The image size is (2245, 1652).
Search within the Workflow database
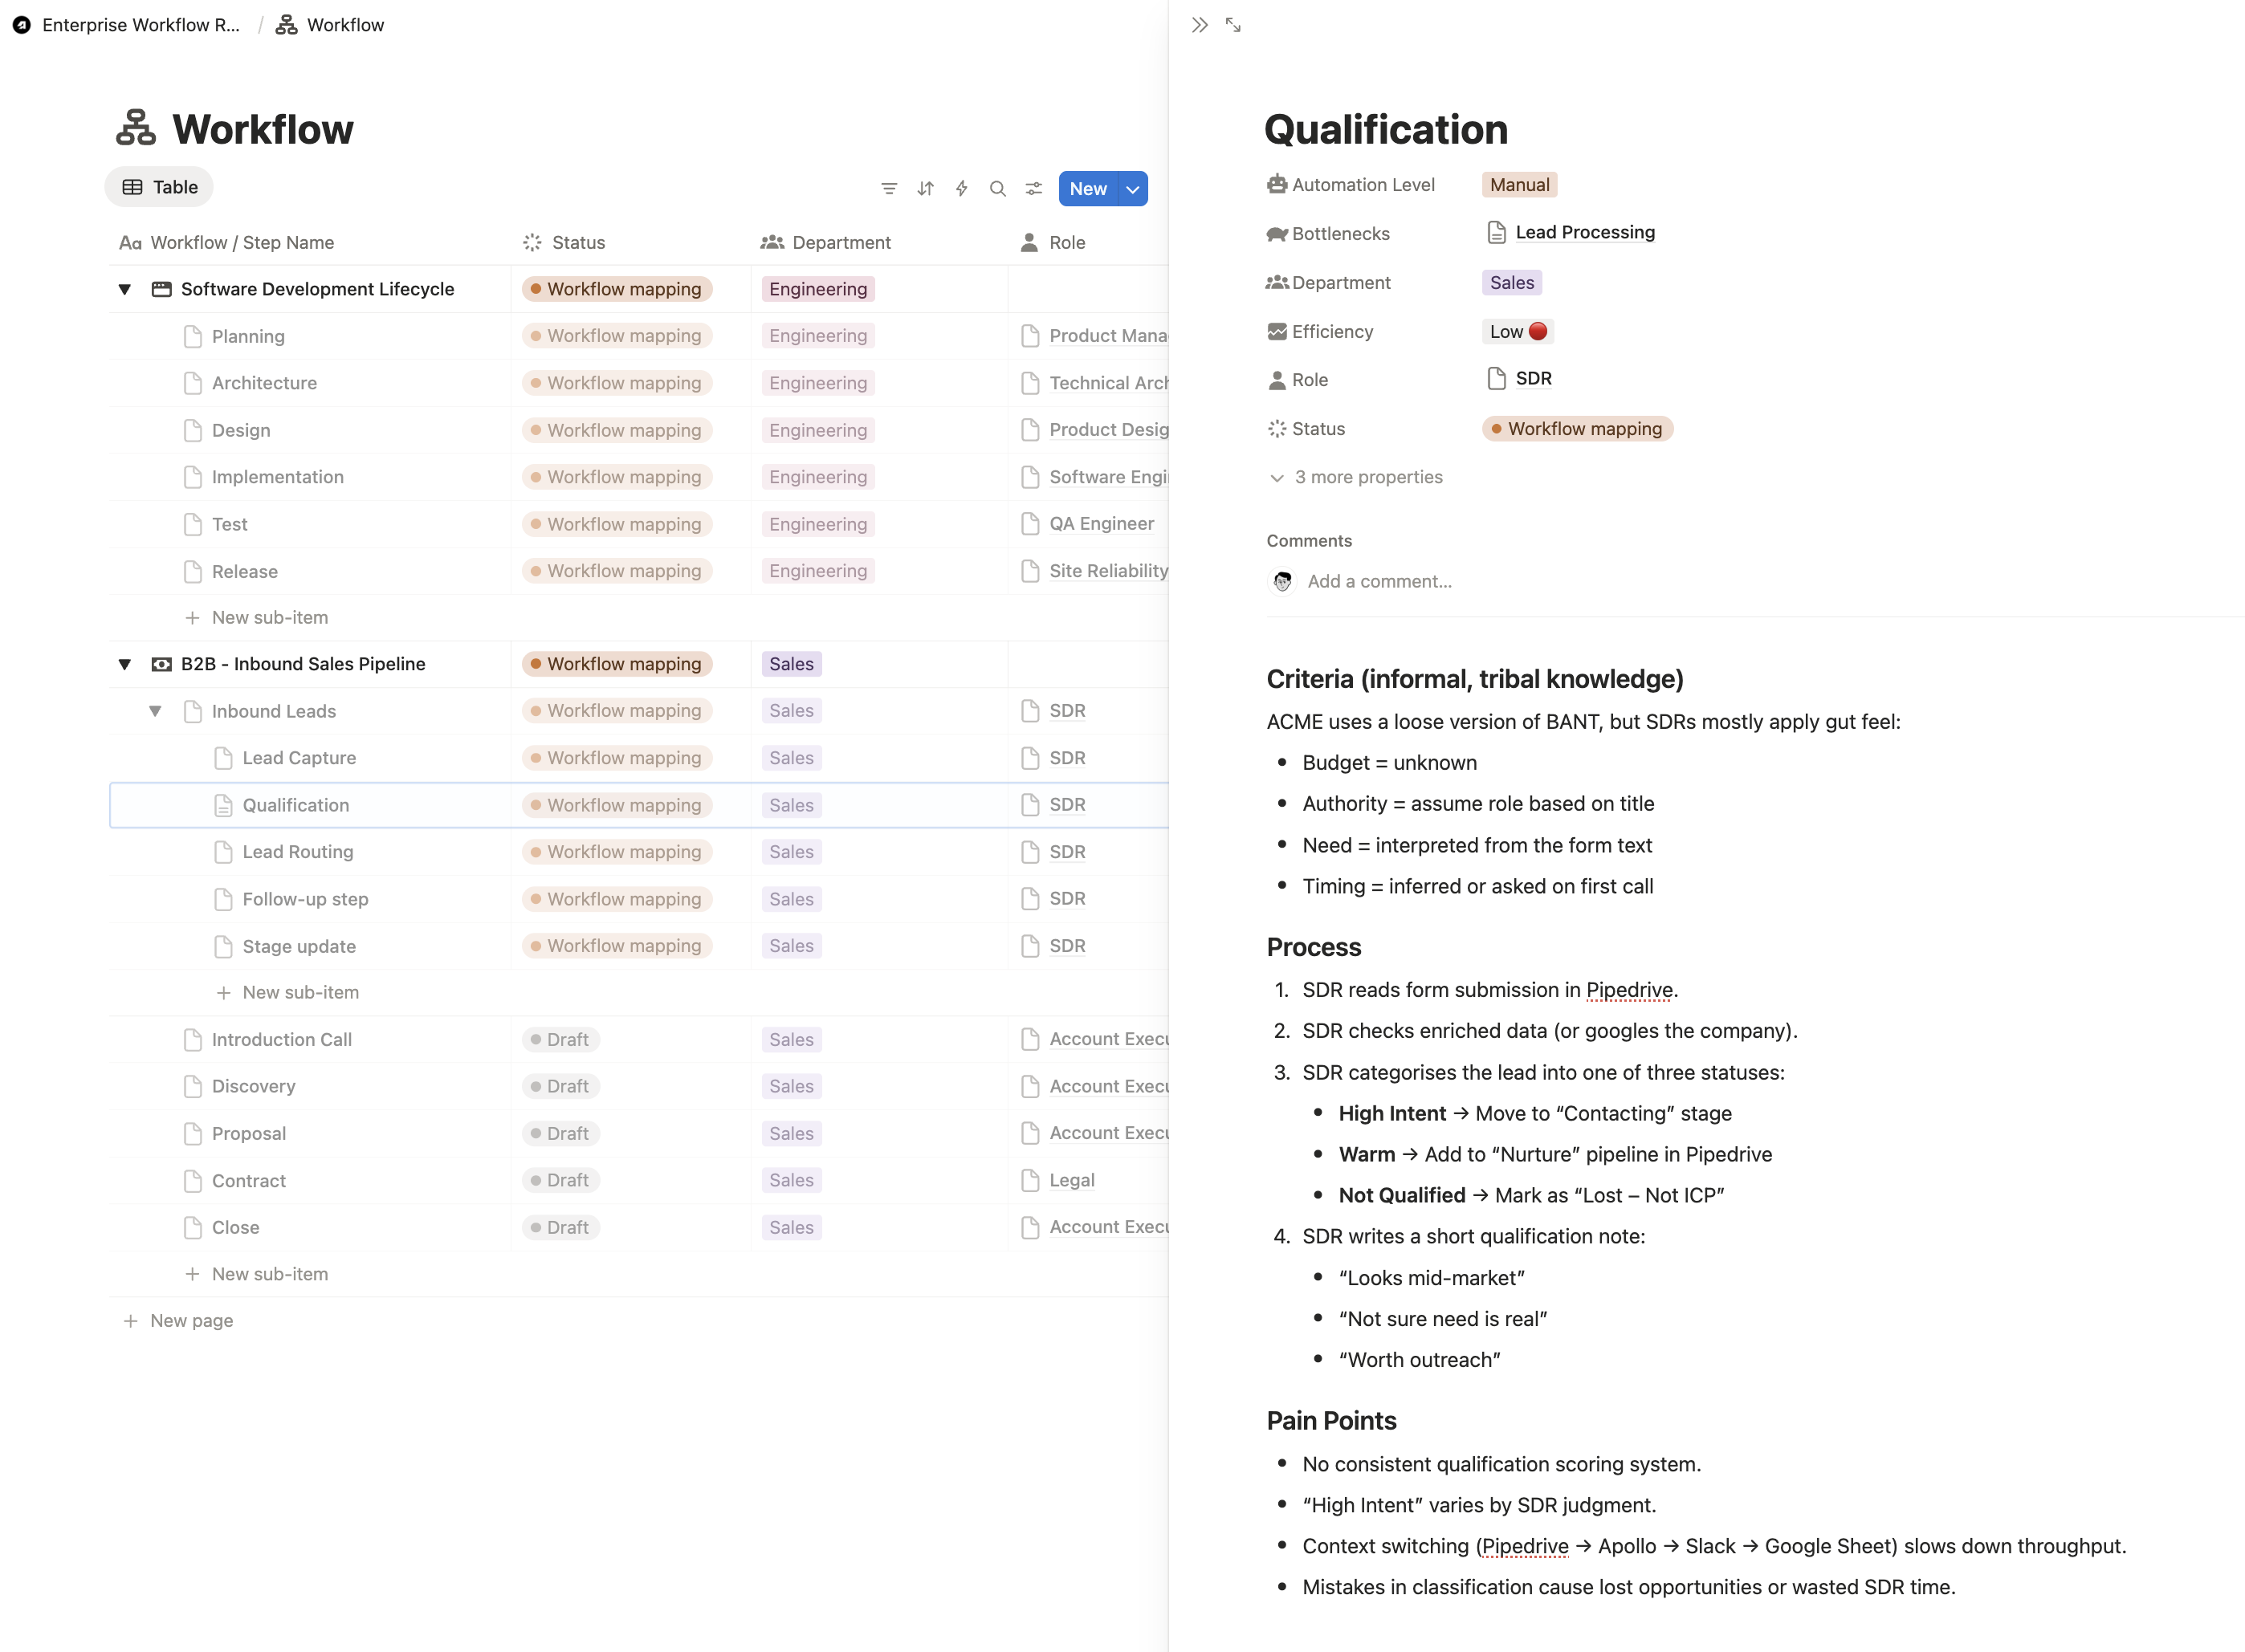click(997, 188)
